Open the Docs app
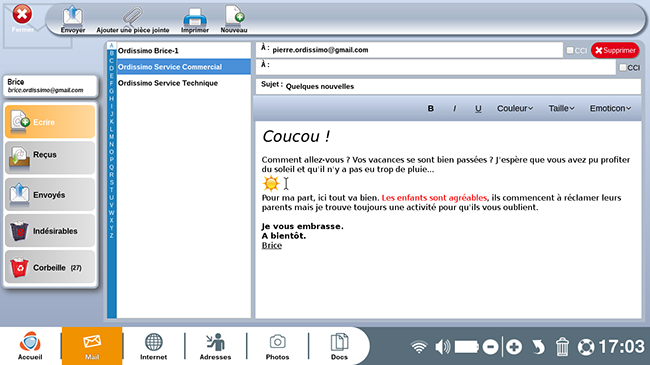 pos(339,346)
